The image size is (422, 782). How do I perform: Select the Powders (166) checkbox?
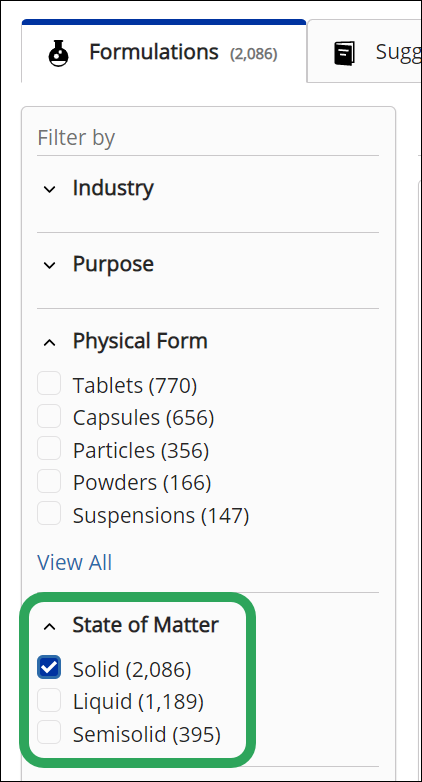(49, 481)
